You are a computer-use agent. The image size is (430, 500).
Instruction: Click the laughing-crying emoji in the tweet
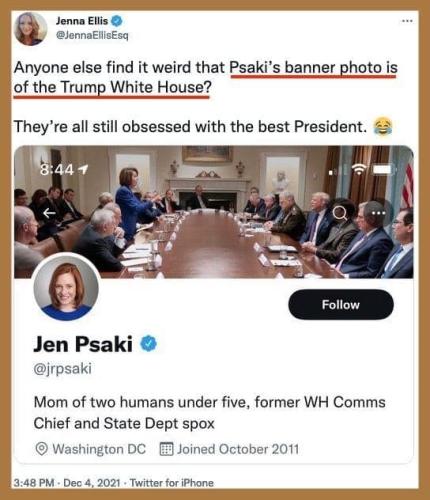pyautogui.click(x=383, y=127)
